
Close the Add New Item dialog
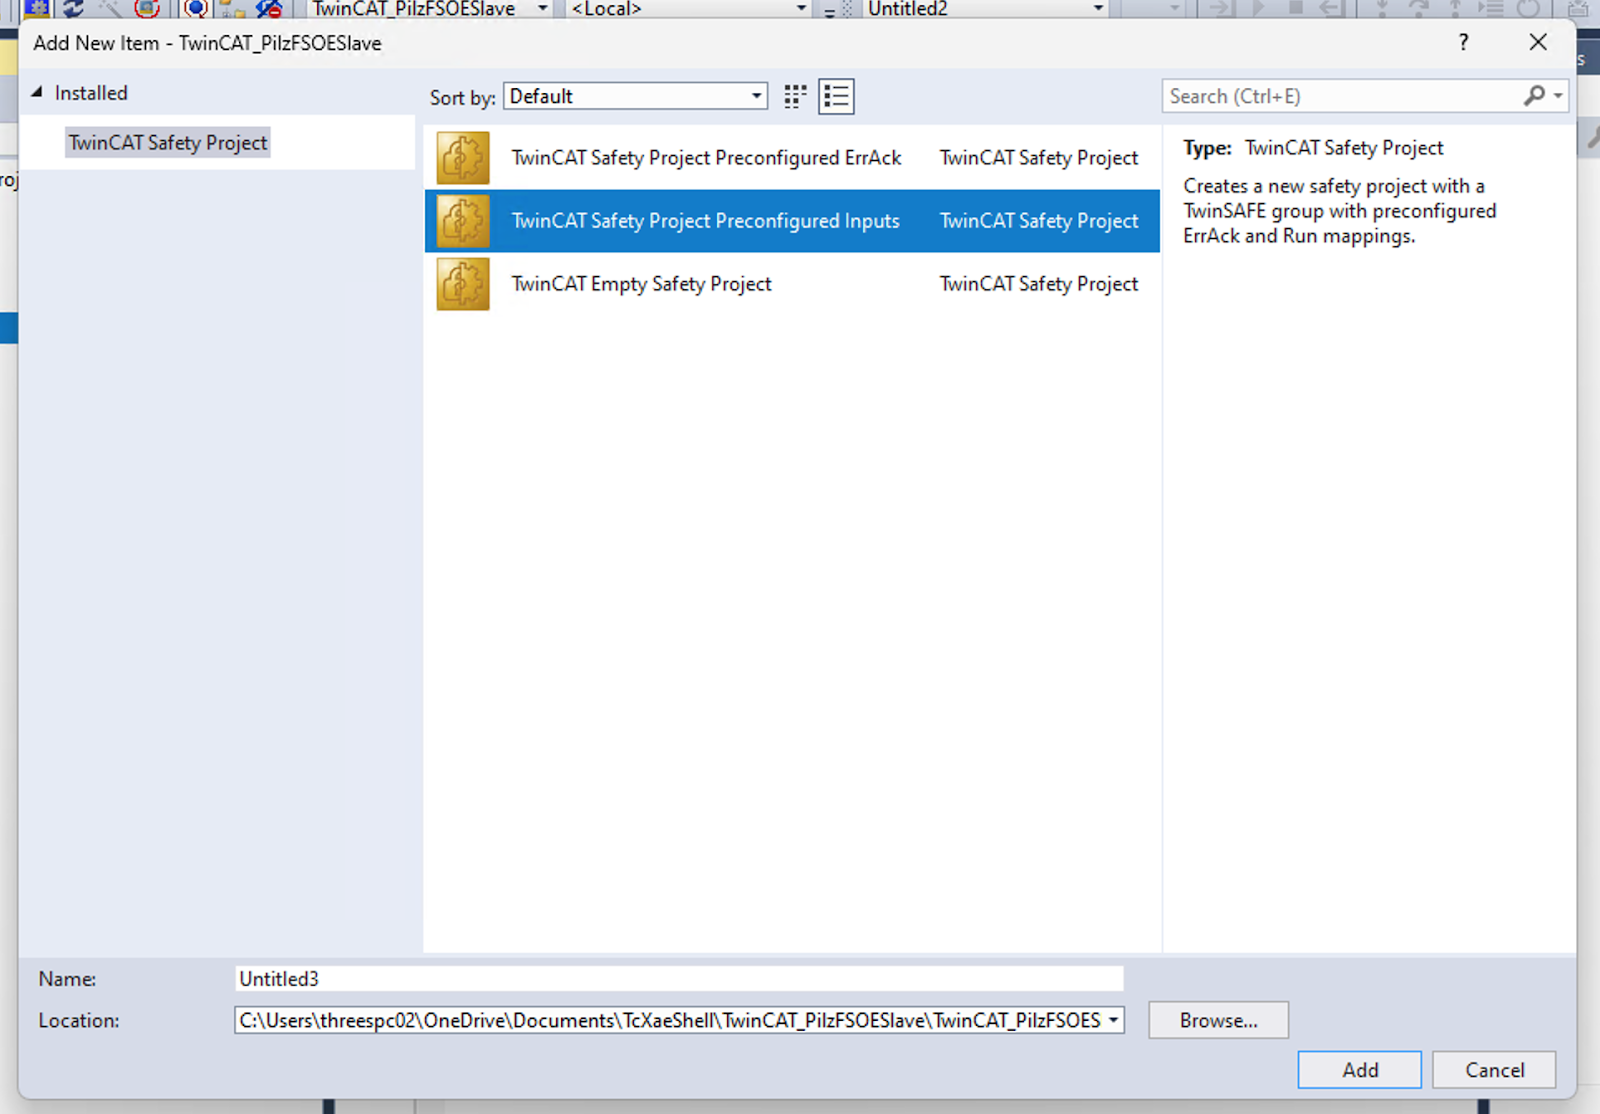[x=1538, y=42]
